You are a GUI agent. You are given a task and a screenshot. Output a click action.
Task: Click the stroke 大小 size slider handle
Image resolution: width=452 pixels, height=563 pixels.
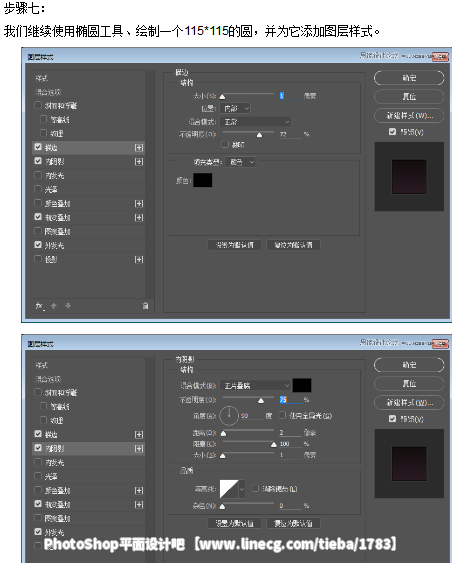223,96
